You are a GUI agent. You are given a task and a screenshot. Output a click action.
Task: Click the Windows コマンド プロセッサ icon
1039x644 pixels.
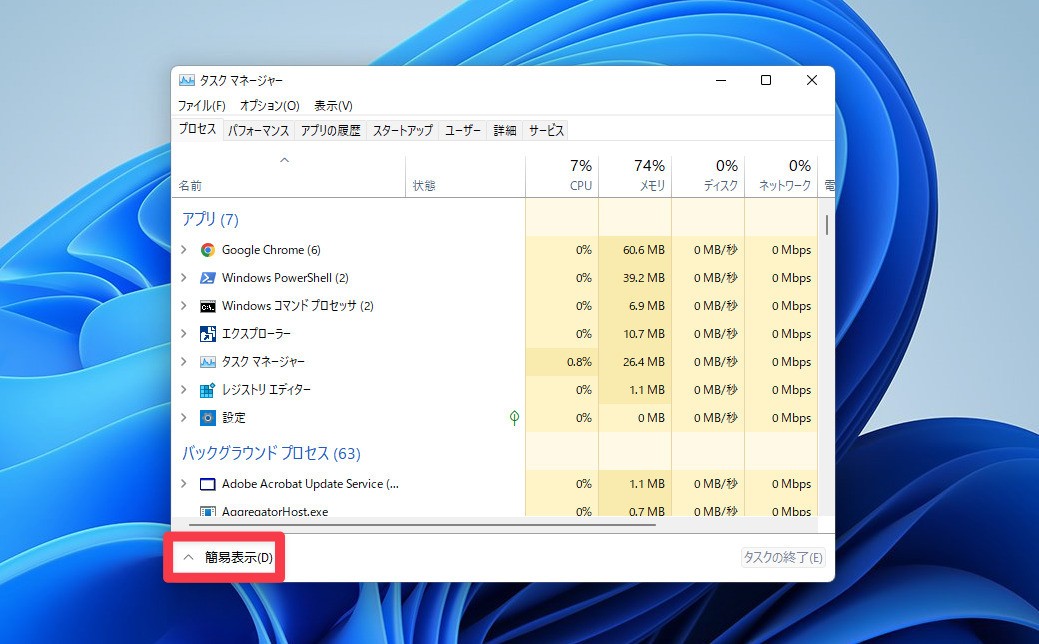(x=207, y=306)
